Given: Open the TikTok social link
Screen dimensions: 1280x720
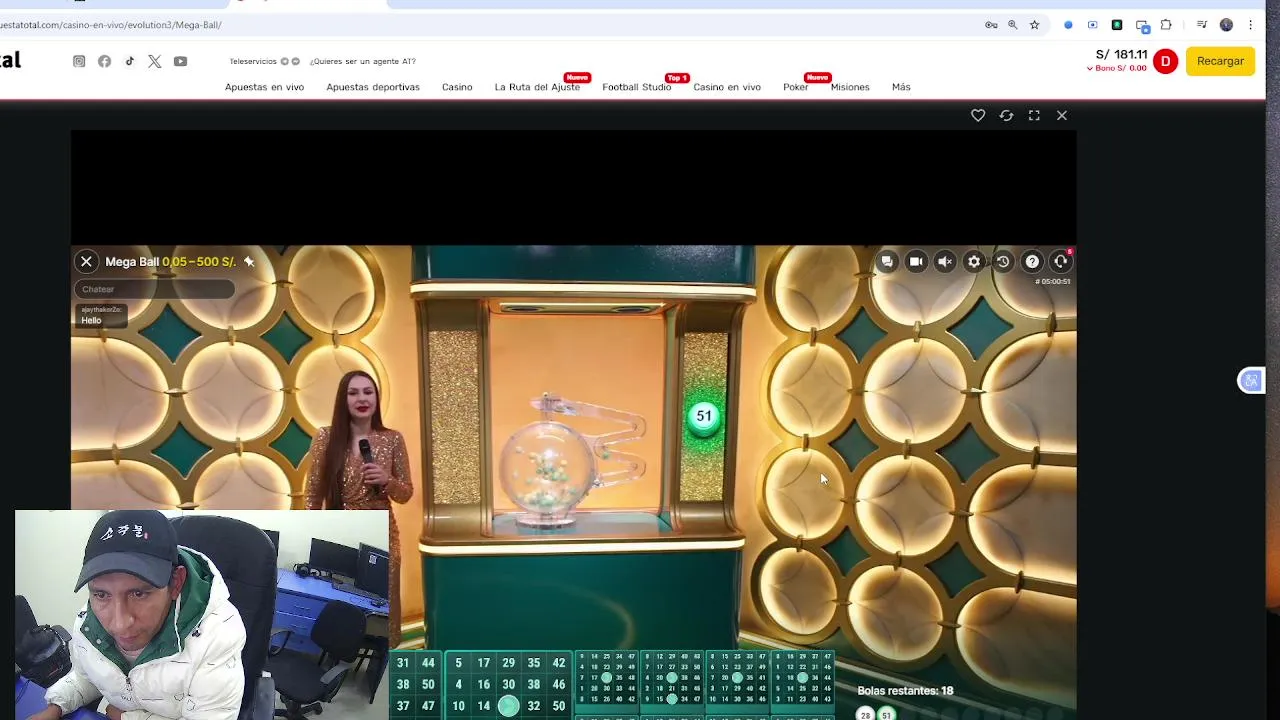Looking at the screenshot, I should [x=129, y=61].
